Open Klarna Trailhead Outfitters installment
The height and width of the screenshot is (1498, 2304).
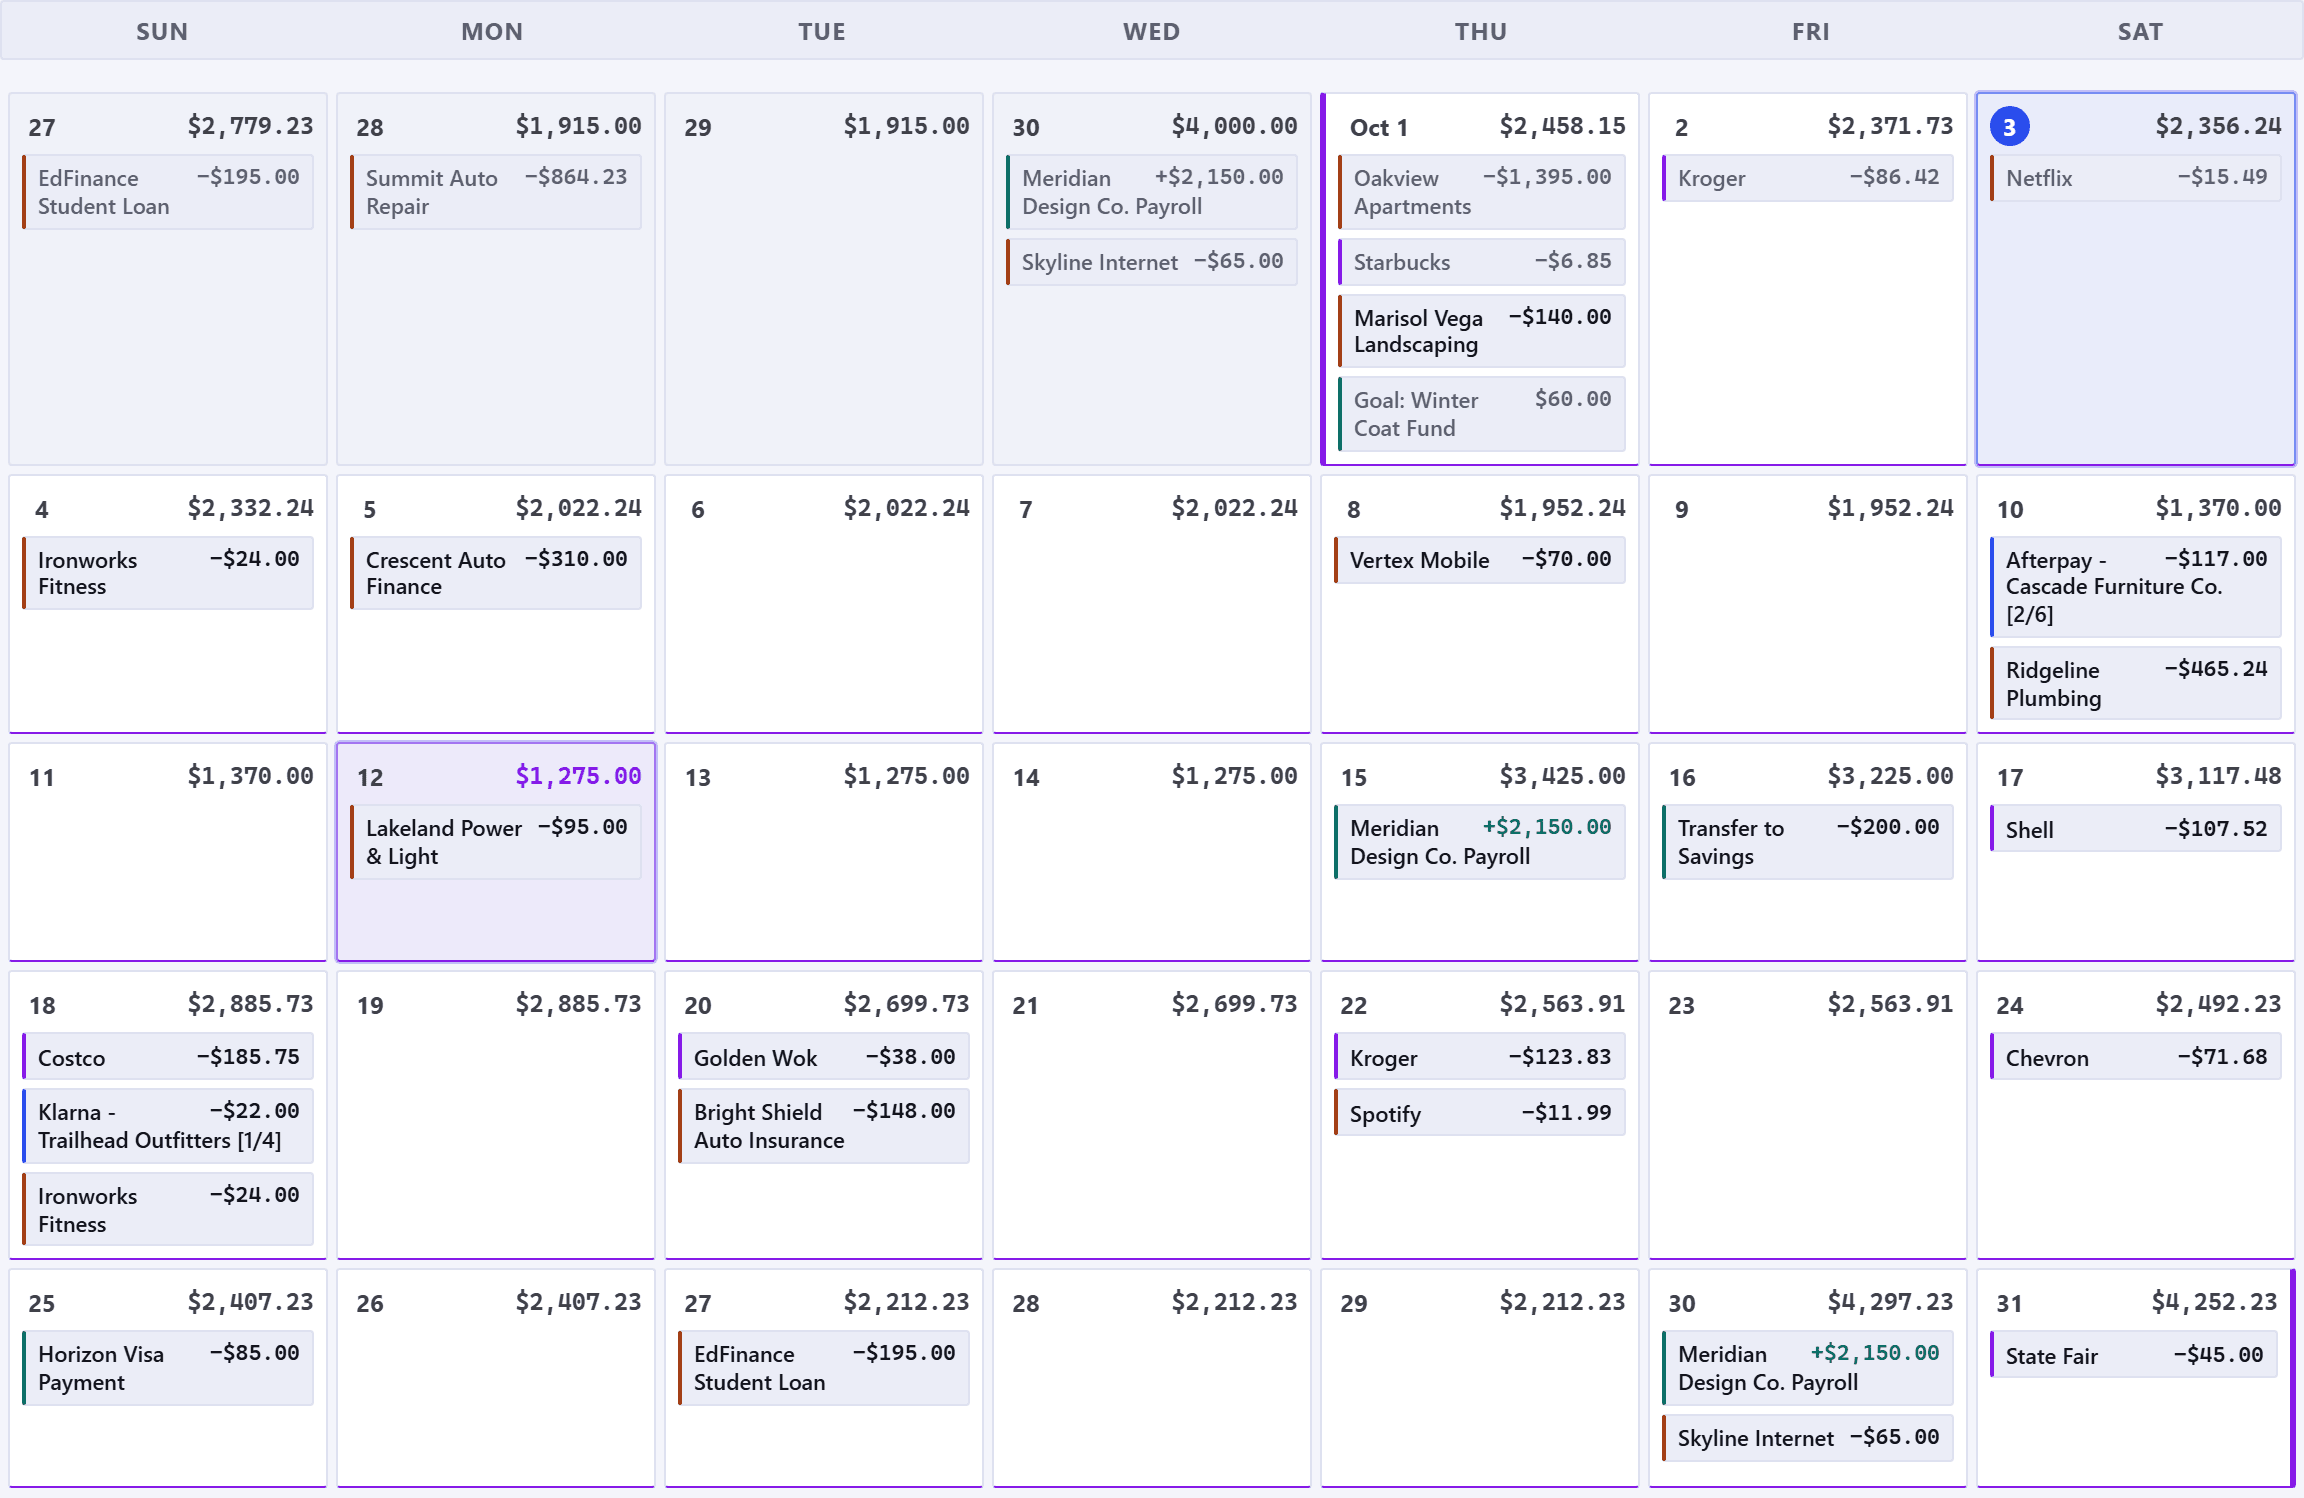pos(167,1126)
